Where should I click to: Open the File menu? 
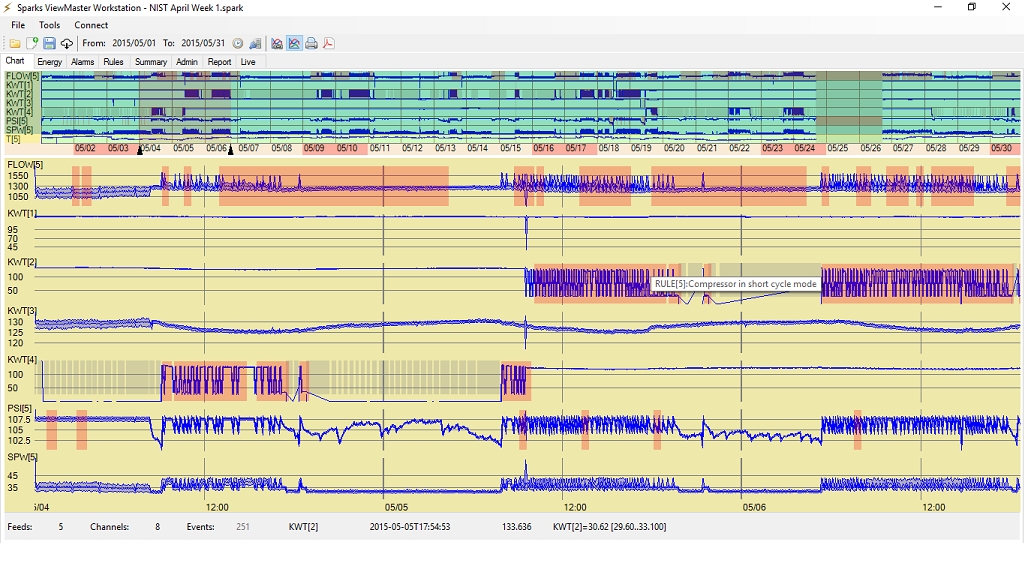coord(18,25)
